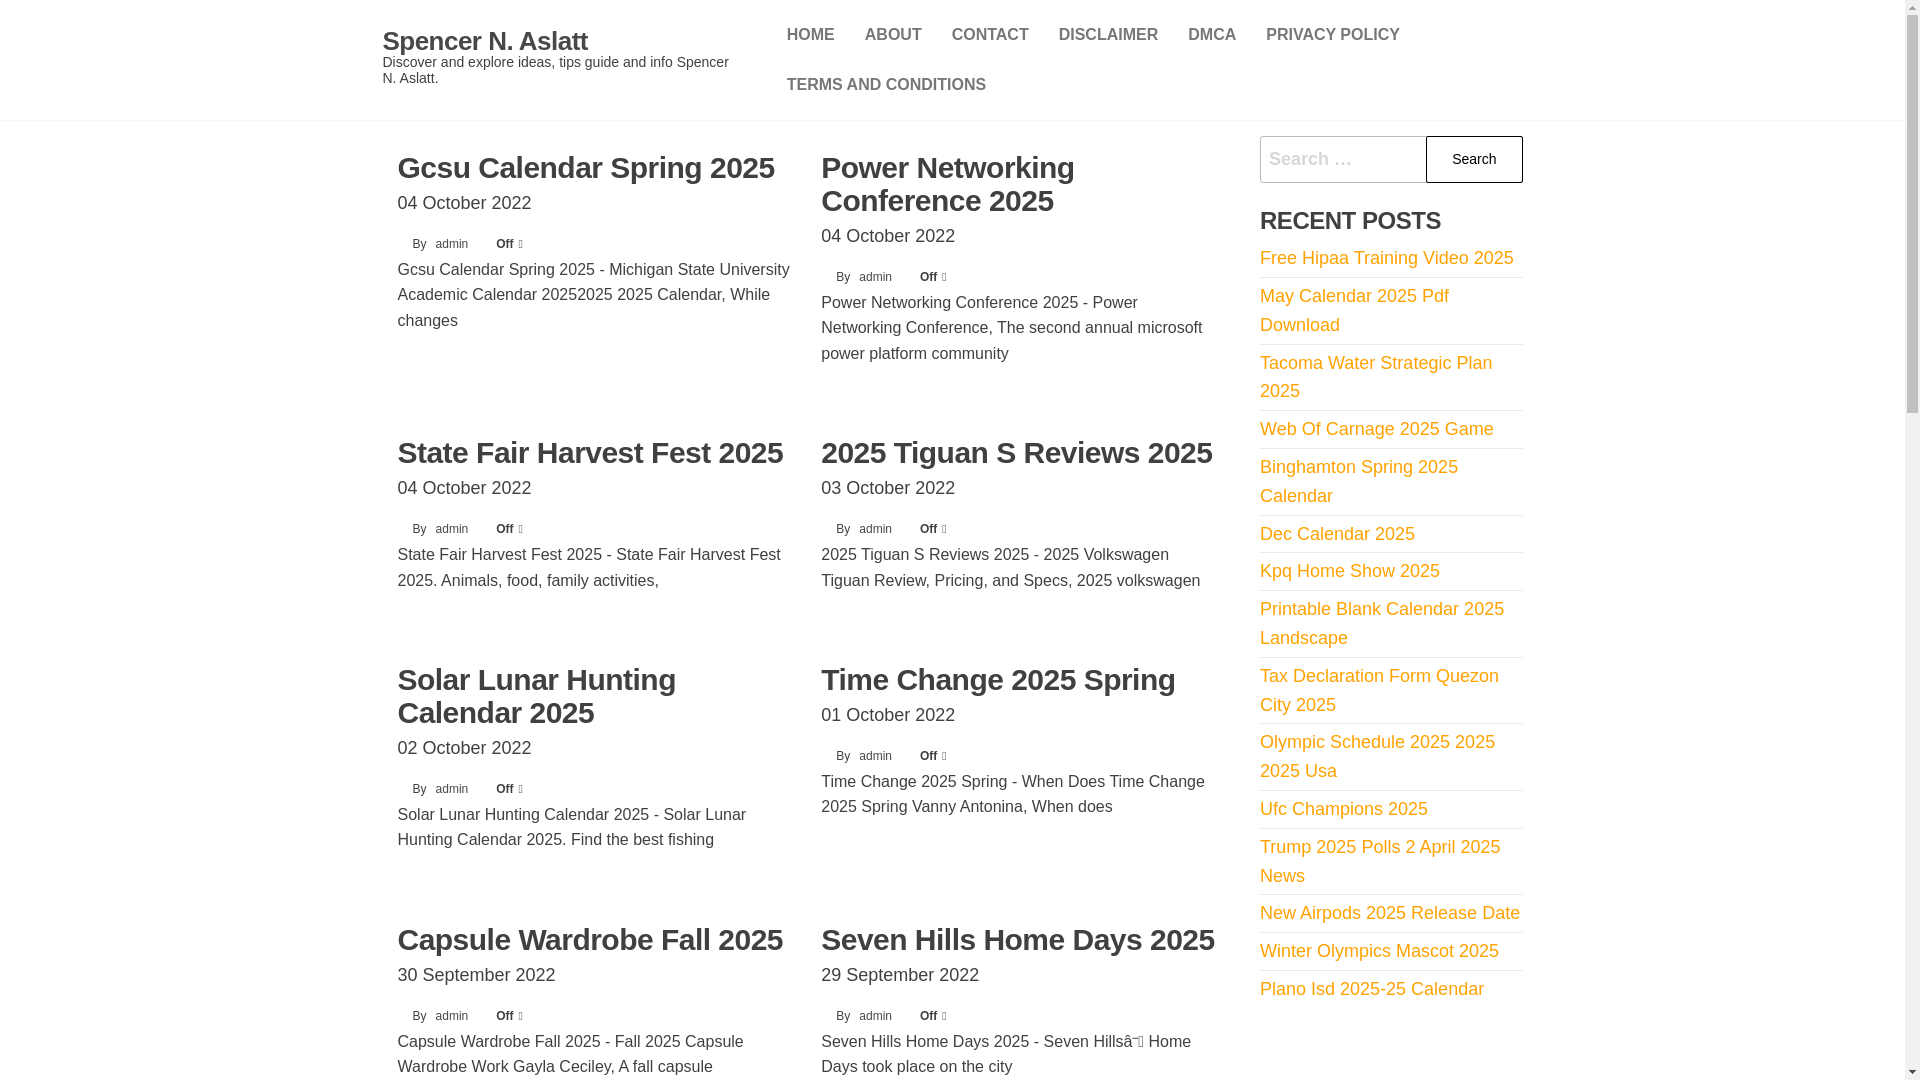1920x1080 pixels.
Task: Click the Spencer N. Aslatt site title
Action: [x=485, y=41]
